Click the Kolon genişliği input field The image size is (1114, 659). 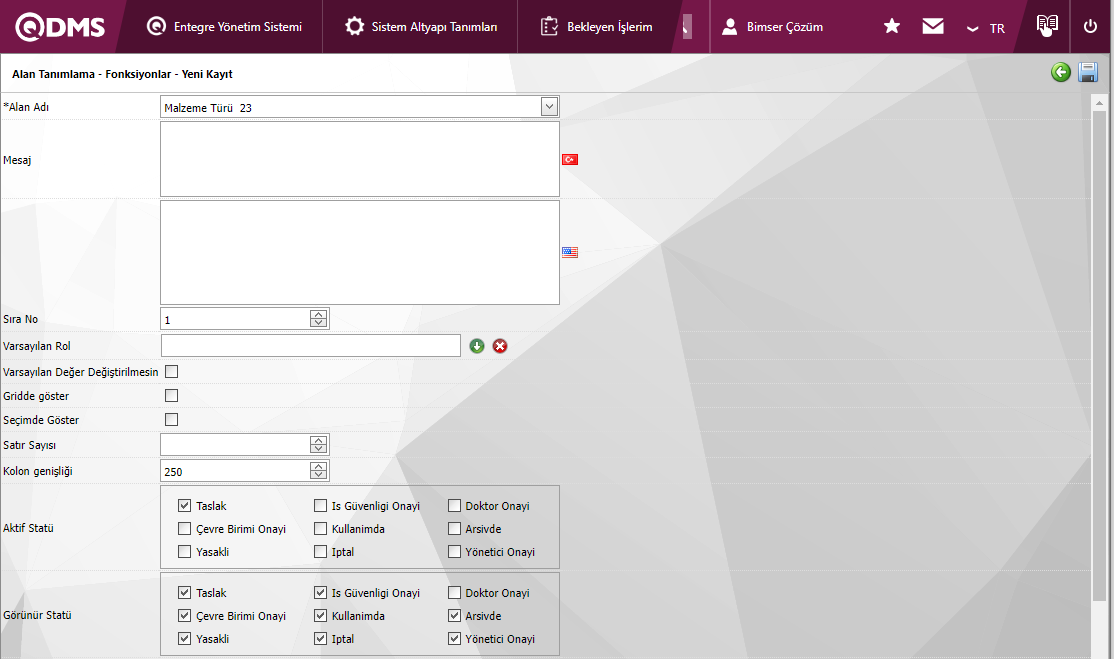coord(235,471)
